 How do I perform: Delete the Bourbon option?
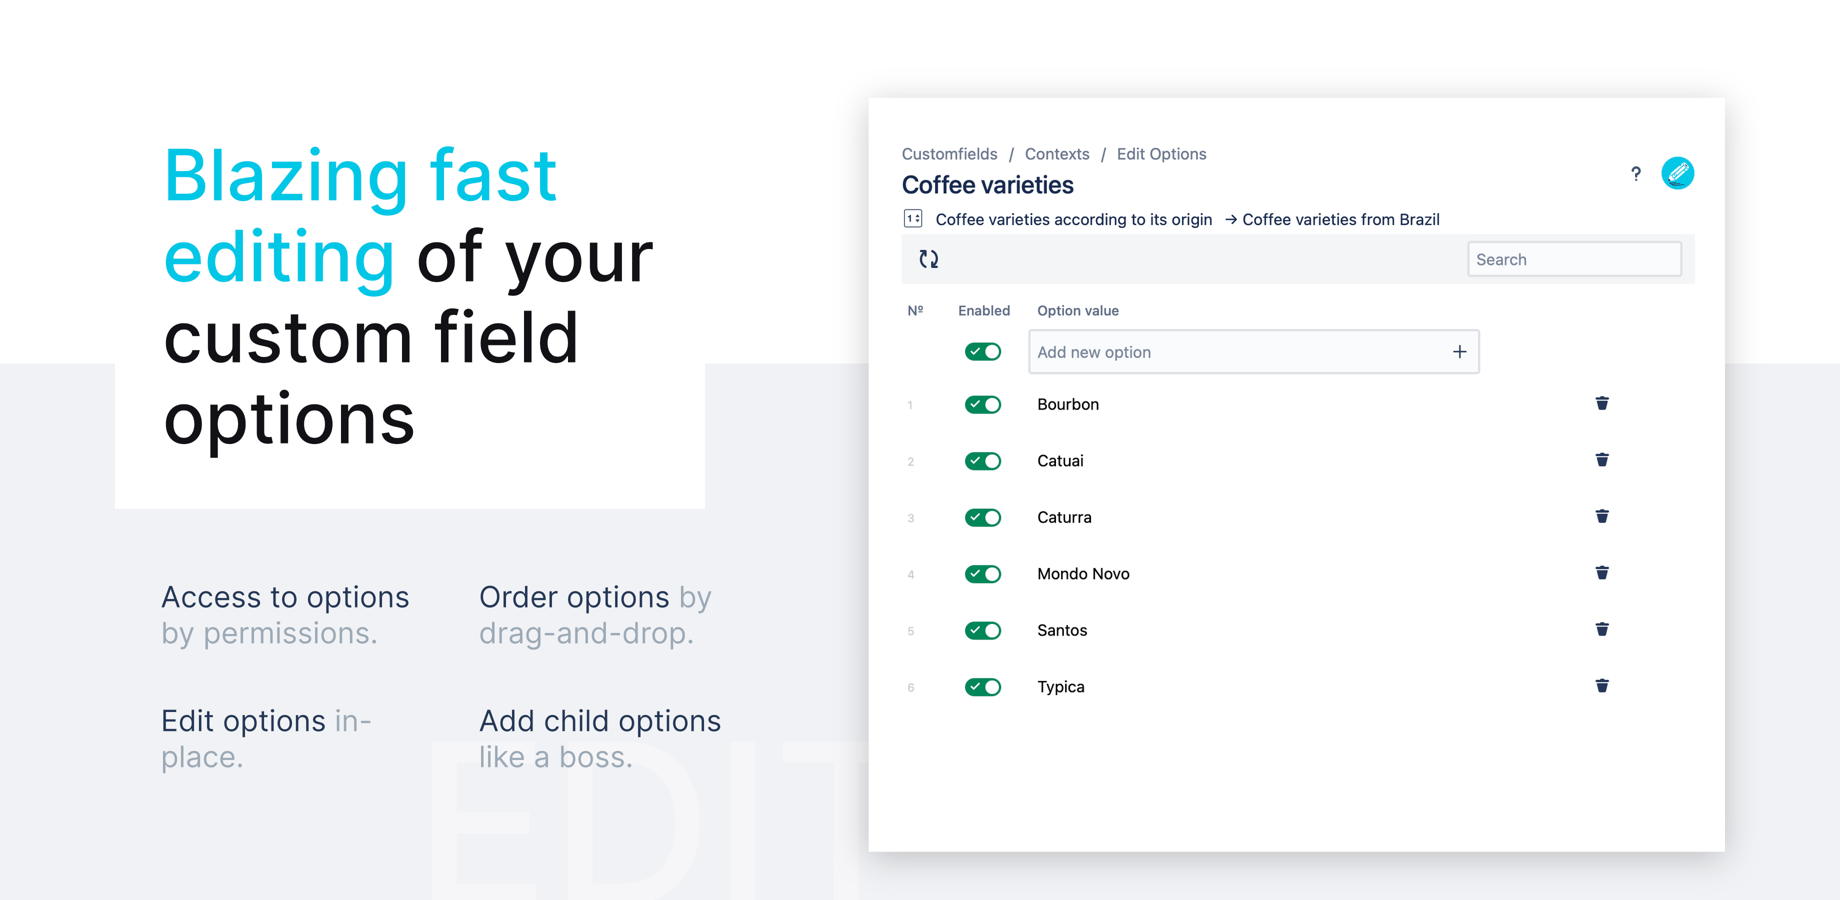click(1602, 403)
